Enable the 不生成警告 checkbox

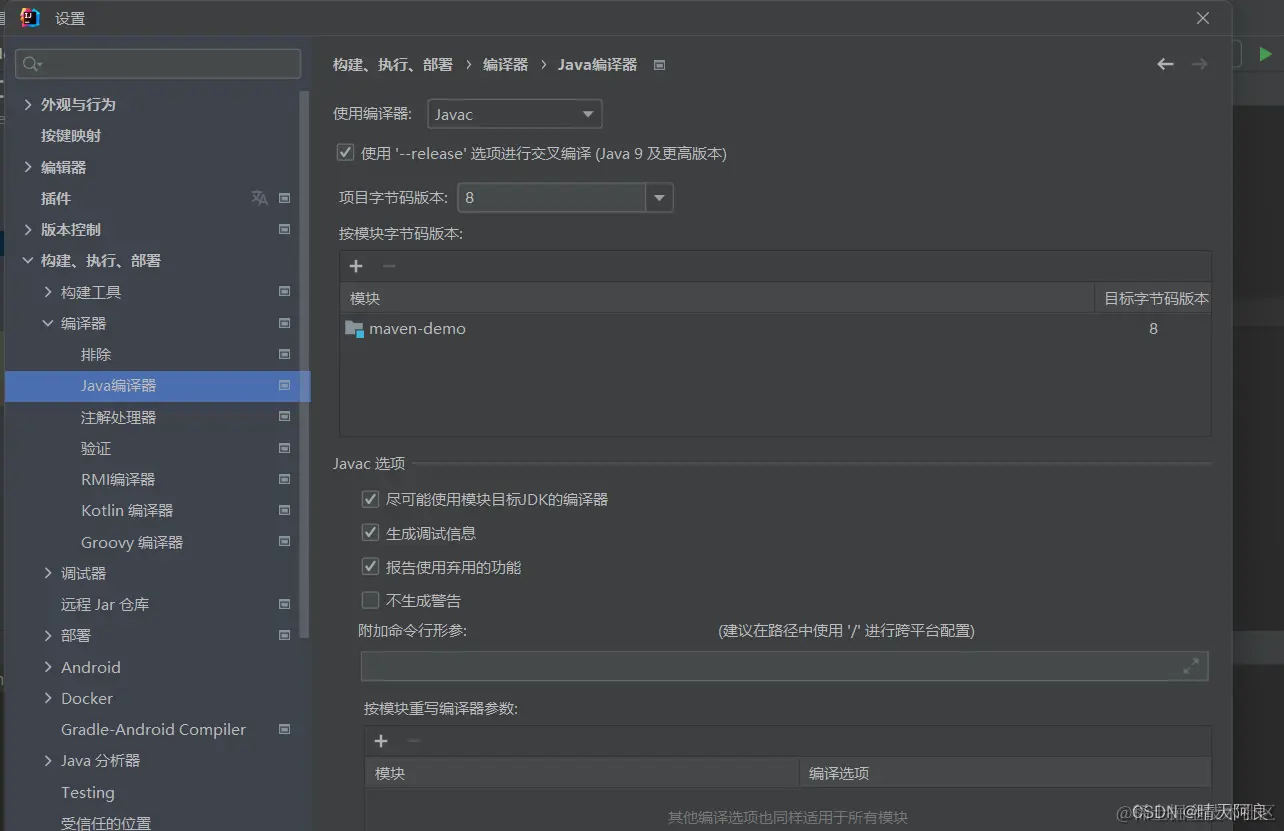(x=370, y=599)
